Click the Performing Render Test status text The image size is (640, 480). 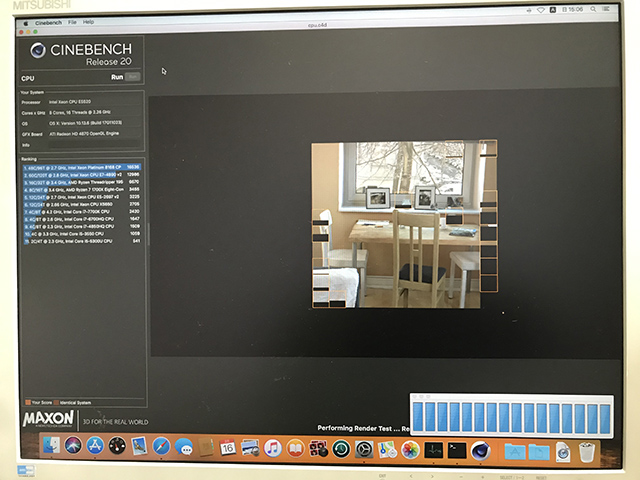click(x=363, y=428)
